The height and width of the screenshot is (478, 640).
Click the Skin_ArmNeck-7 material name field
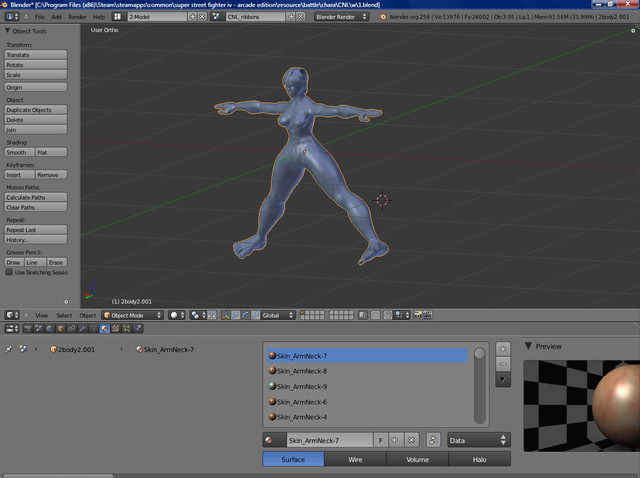point(330,440)
